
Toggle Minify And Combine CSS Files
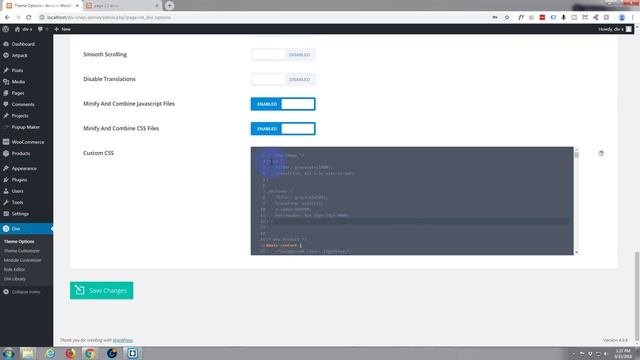coord(283,129)
